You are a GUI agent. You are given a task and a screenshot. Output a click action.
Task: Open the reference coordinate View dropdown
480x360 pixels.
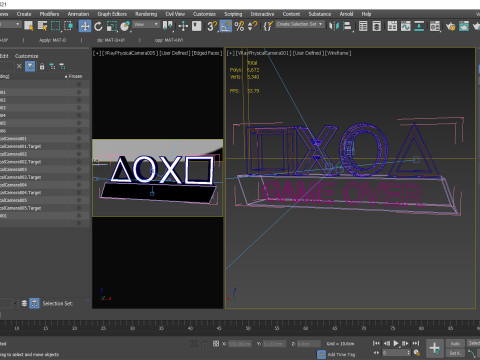(145, 24)
